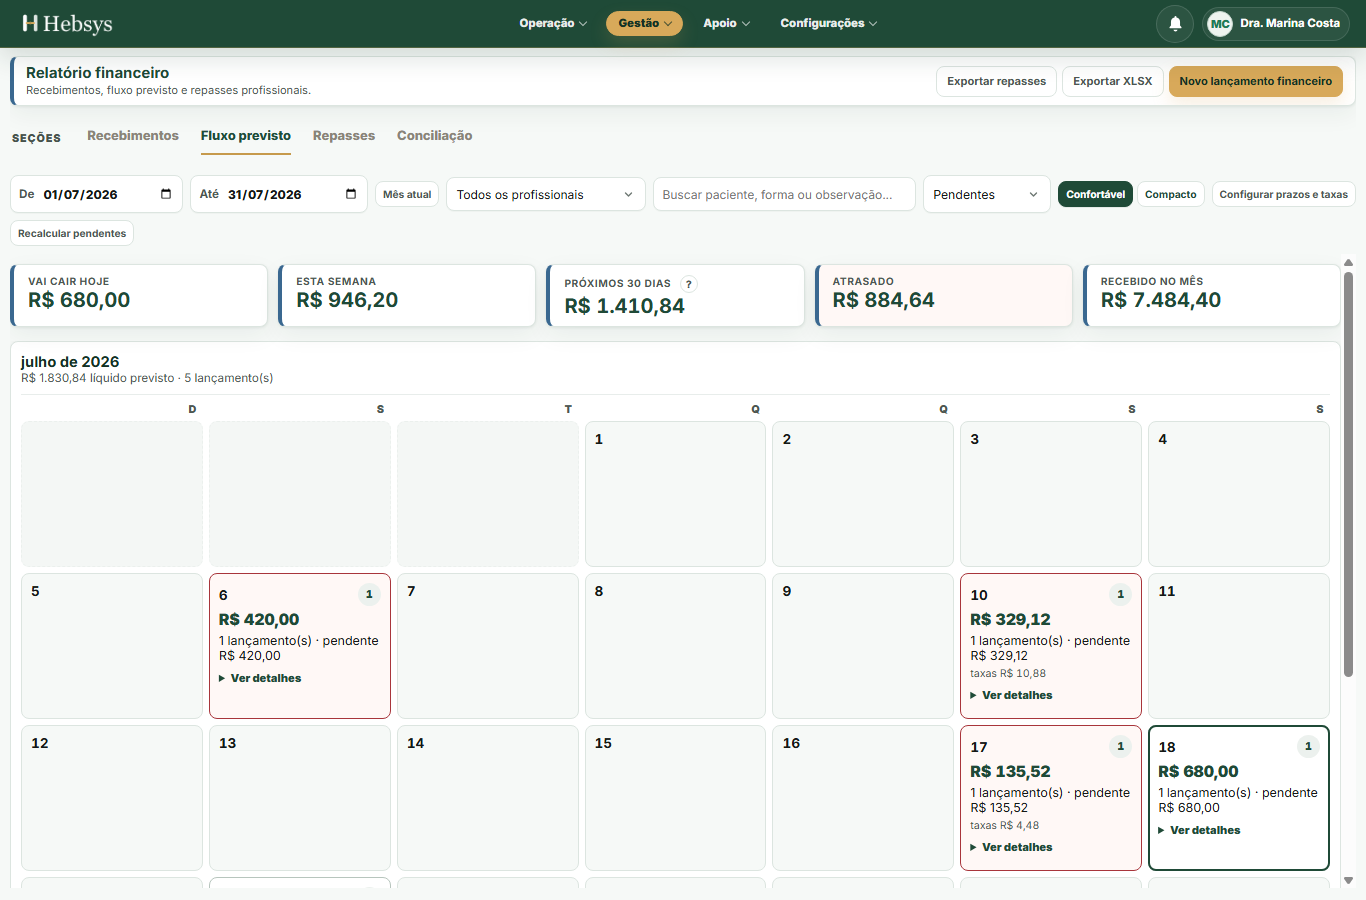Screen dimensions: 1366x900
Task: Click the Próximos 30 dias card
Action: tap(675, 295)
